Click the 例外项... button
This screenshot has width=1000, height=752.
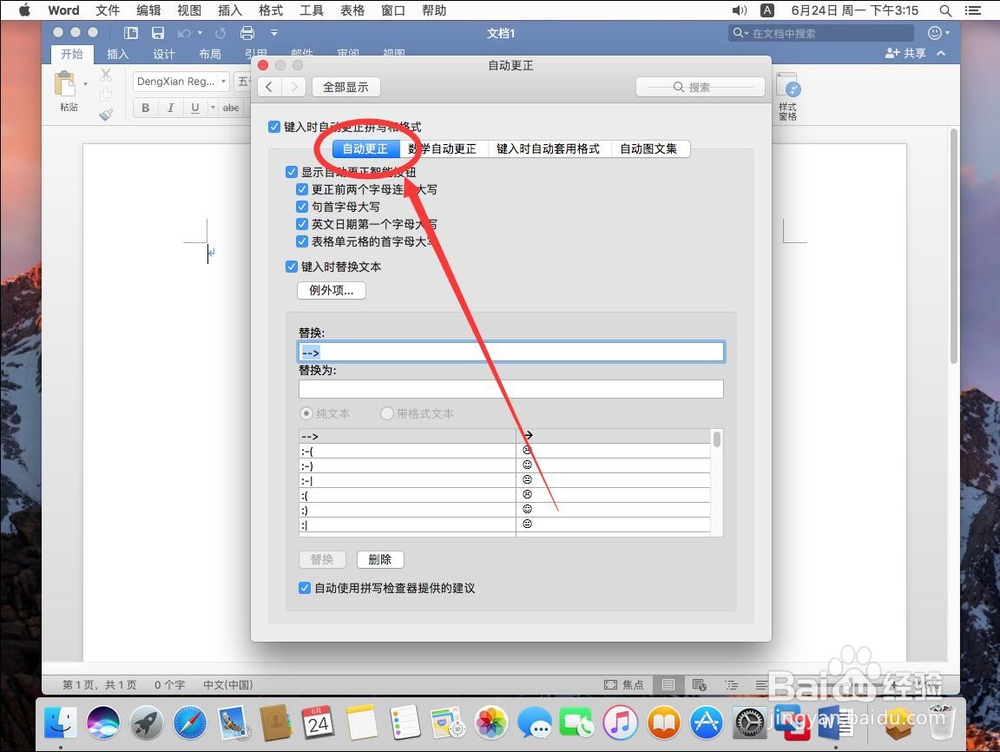tap(331, 290)
